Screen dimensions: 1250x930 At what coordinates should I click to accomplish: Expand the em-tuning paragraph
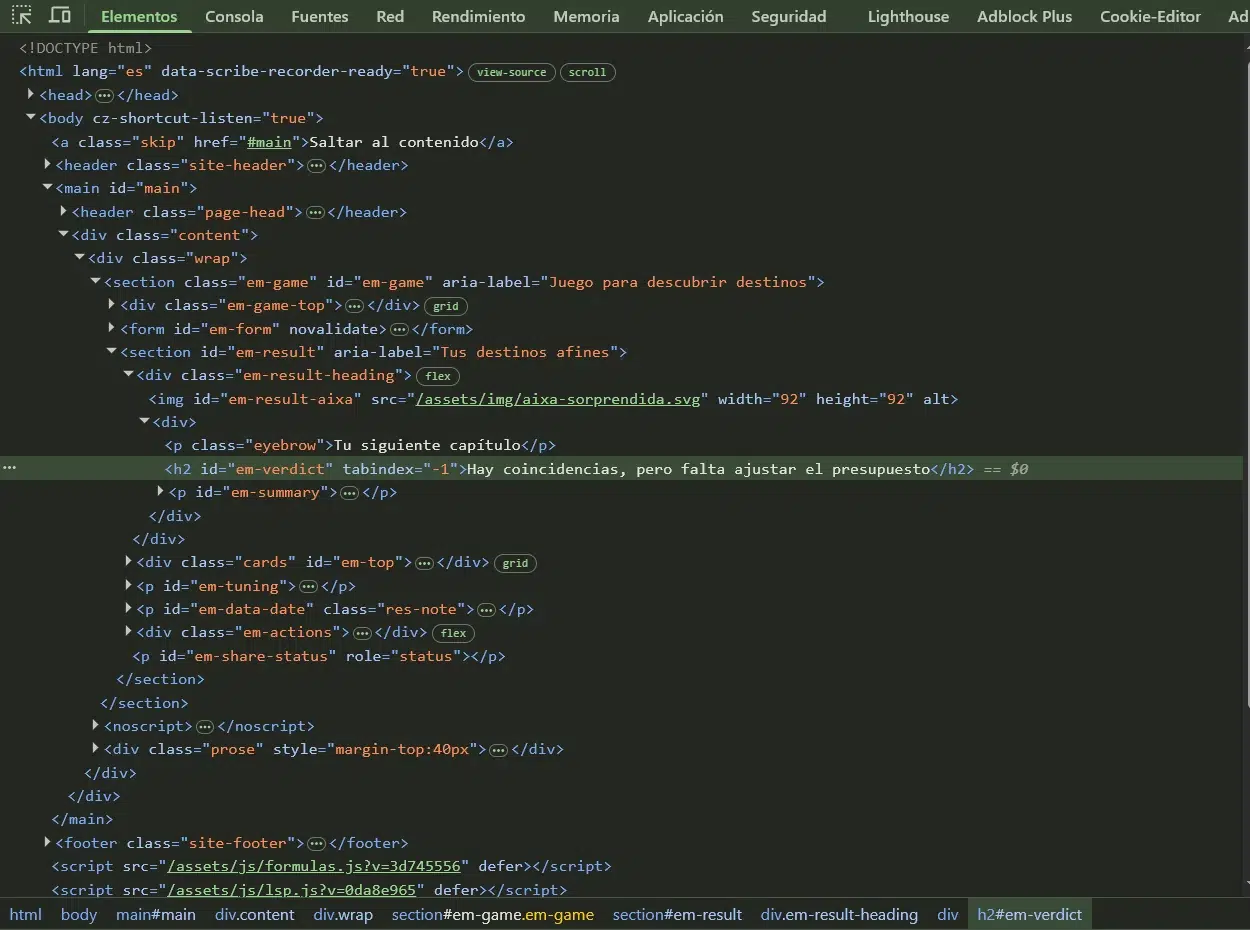click(x=128, y=584)
